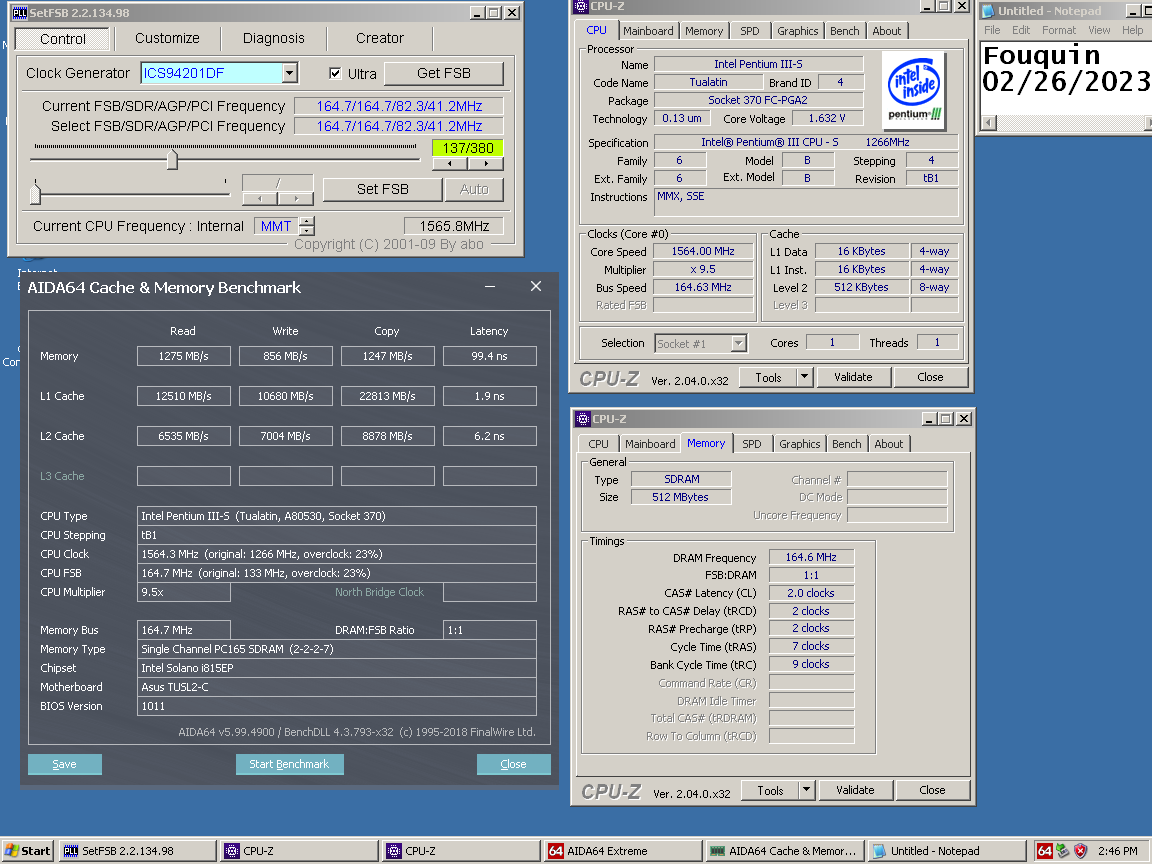The image size is (1152, 864).
Task: Click the lower SetFSB slider thumb
Action: (35, 194)
